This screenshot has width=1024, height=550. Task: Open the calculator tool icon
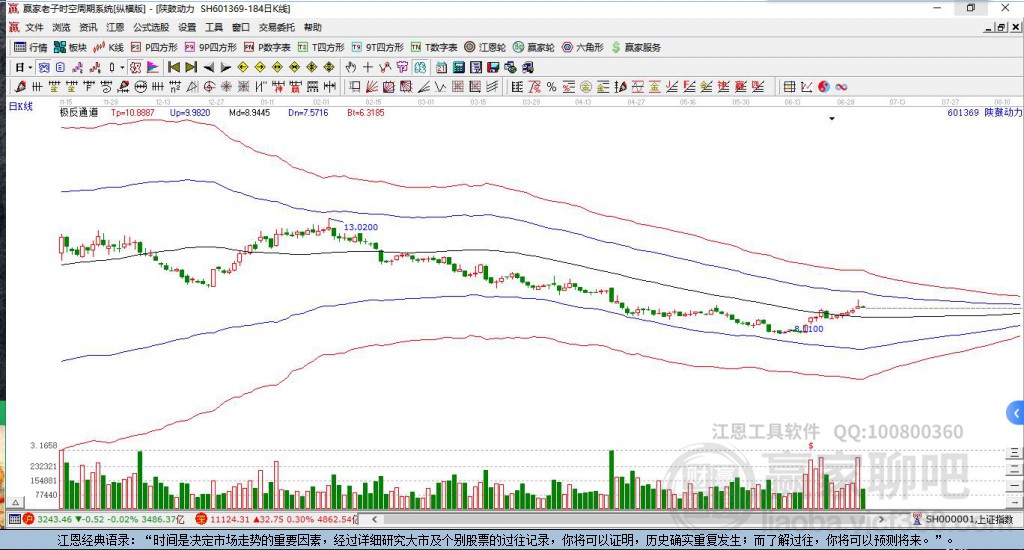pos(458,67)
